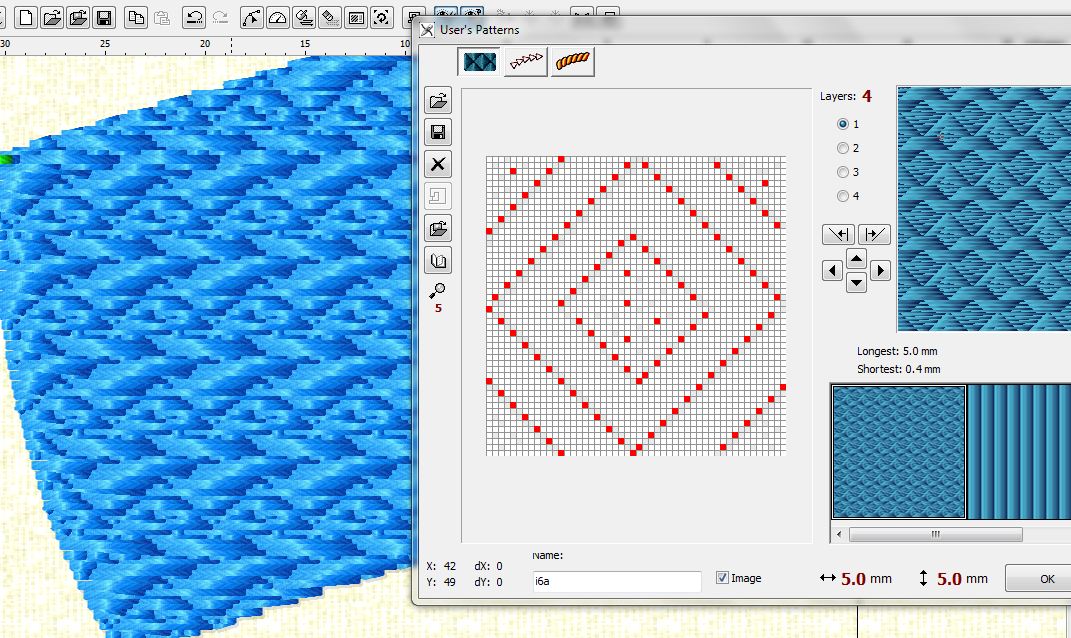Open the pattern library book icon
1071x638 pixels.
tap(438, 261)
